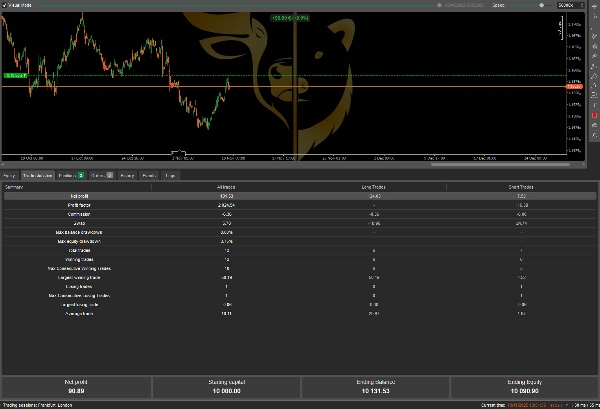Click the green profit label above chart

[290, 18]
